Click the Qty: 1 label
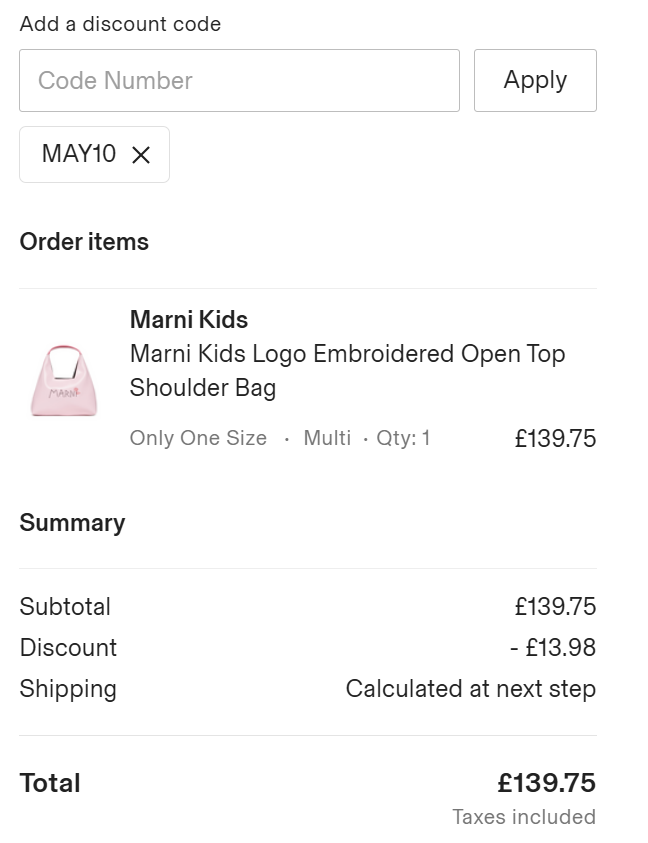648x843 pixels. tap(403, 438)
